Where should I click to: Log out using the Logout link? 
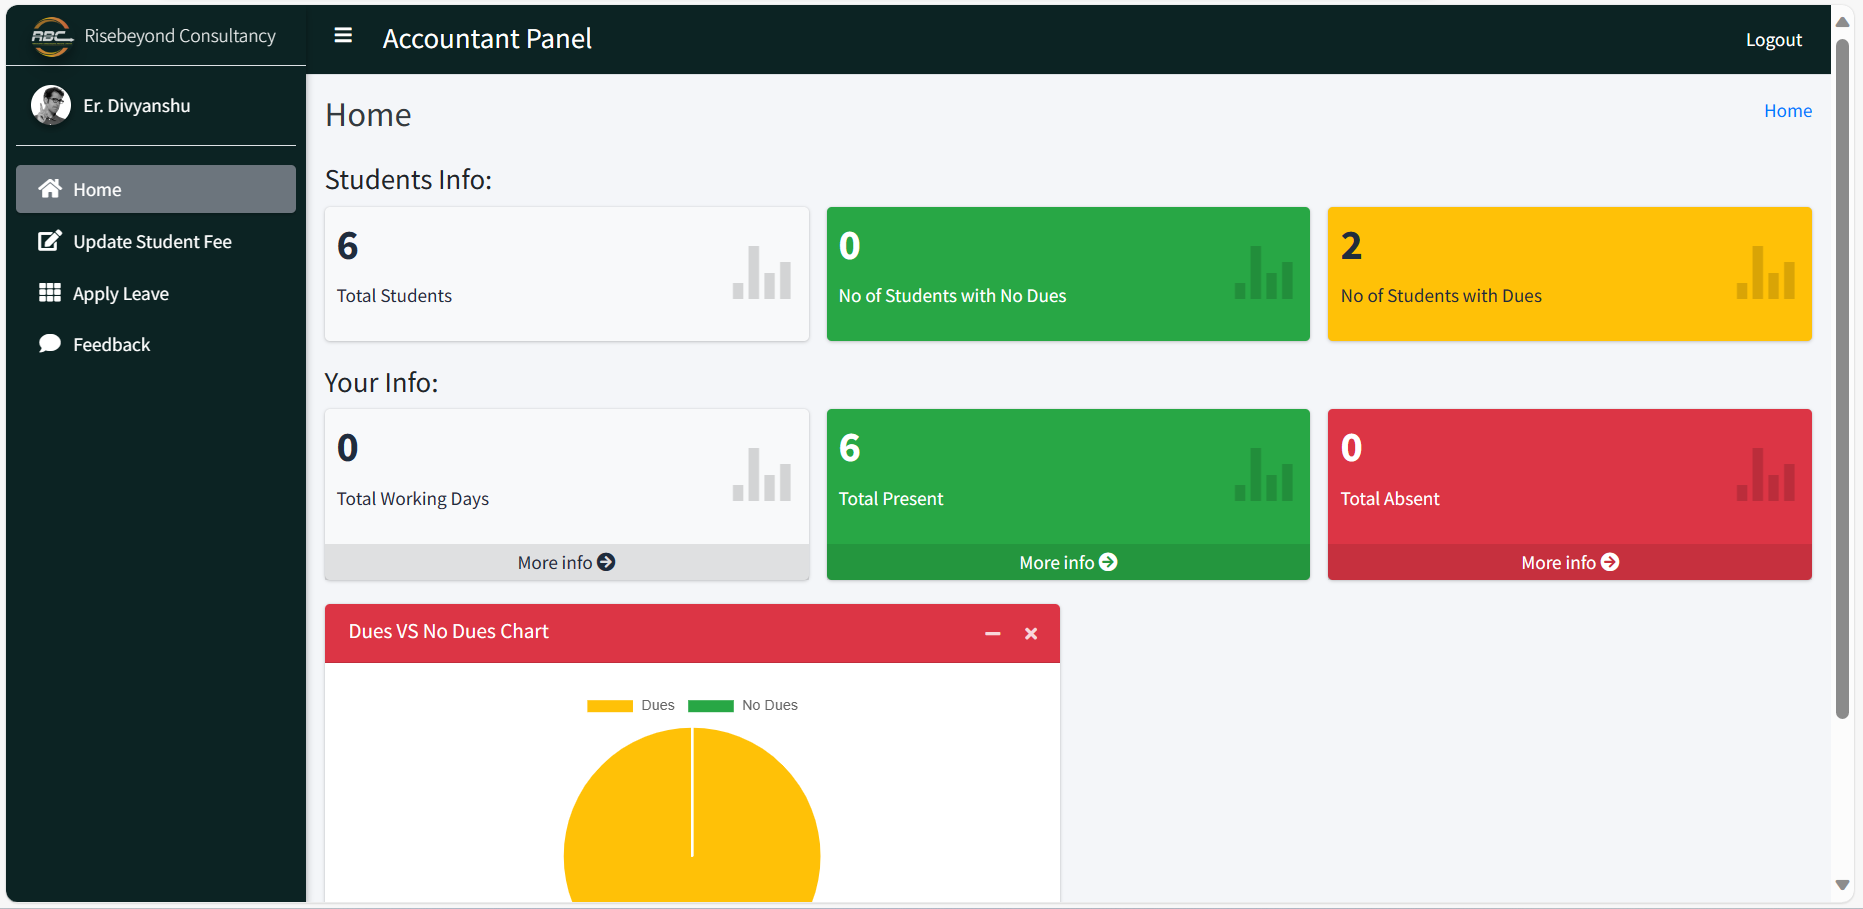[x=1774, y=40]
